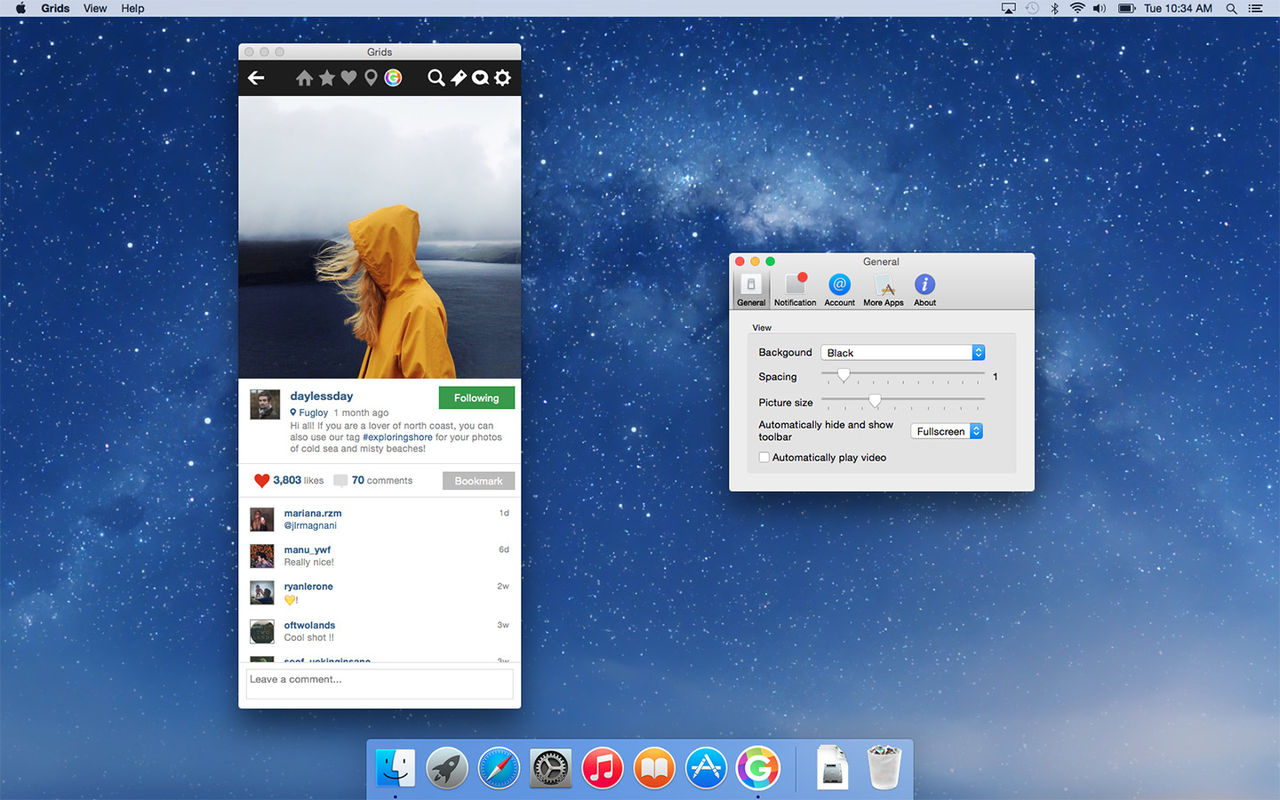Viewport: 1280px width, 800px height.
Task: Open the location pin icon in toolbar
Action: (x=371, y=78)
